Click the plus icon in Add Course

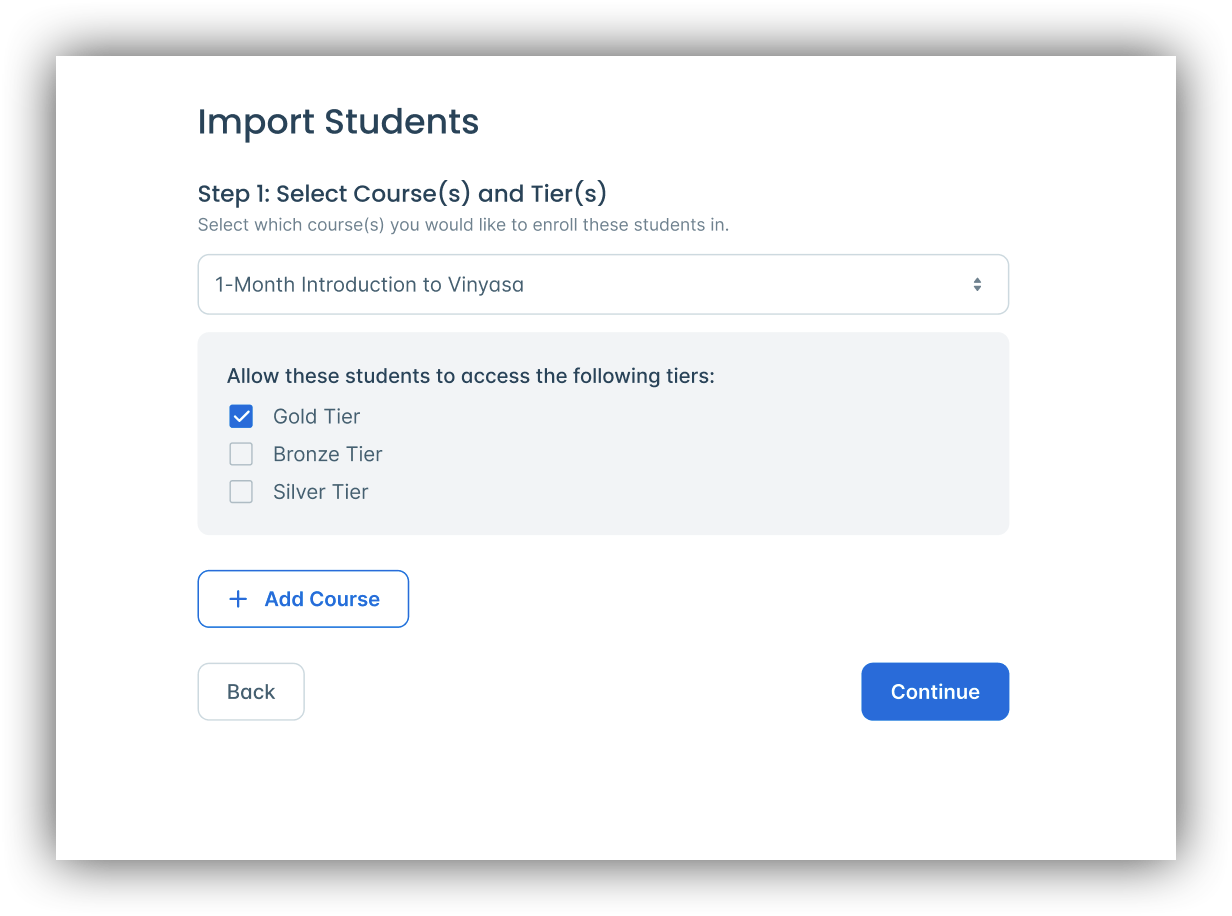pos(237,598)
